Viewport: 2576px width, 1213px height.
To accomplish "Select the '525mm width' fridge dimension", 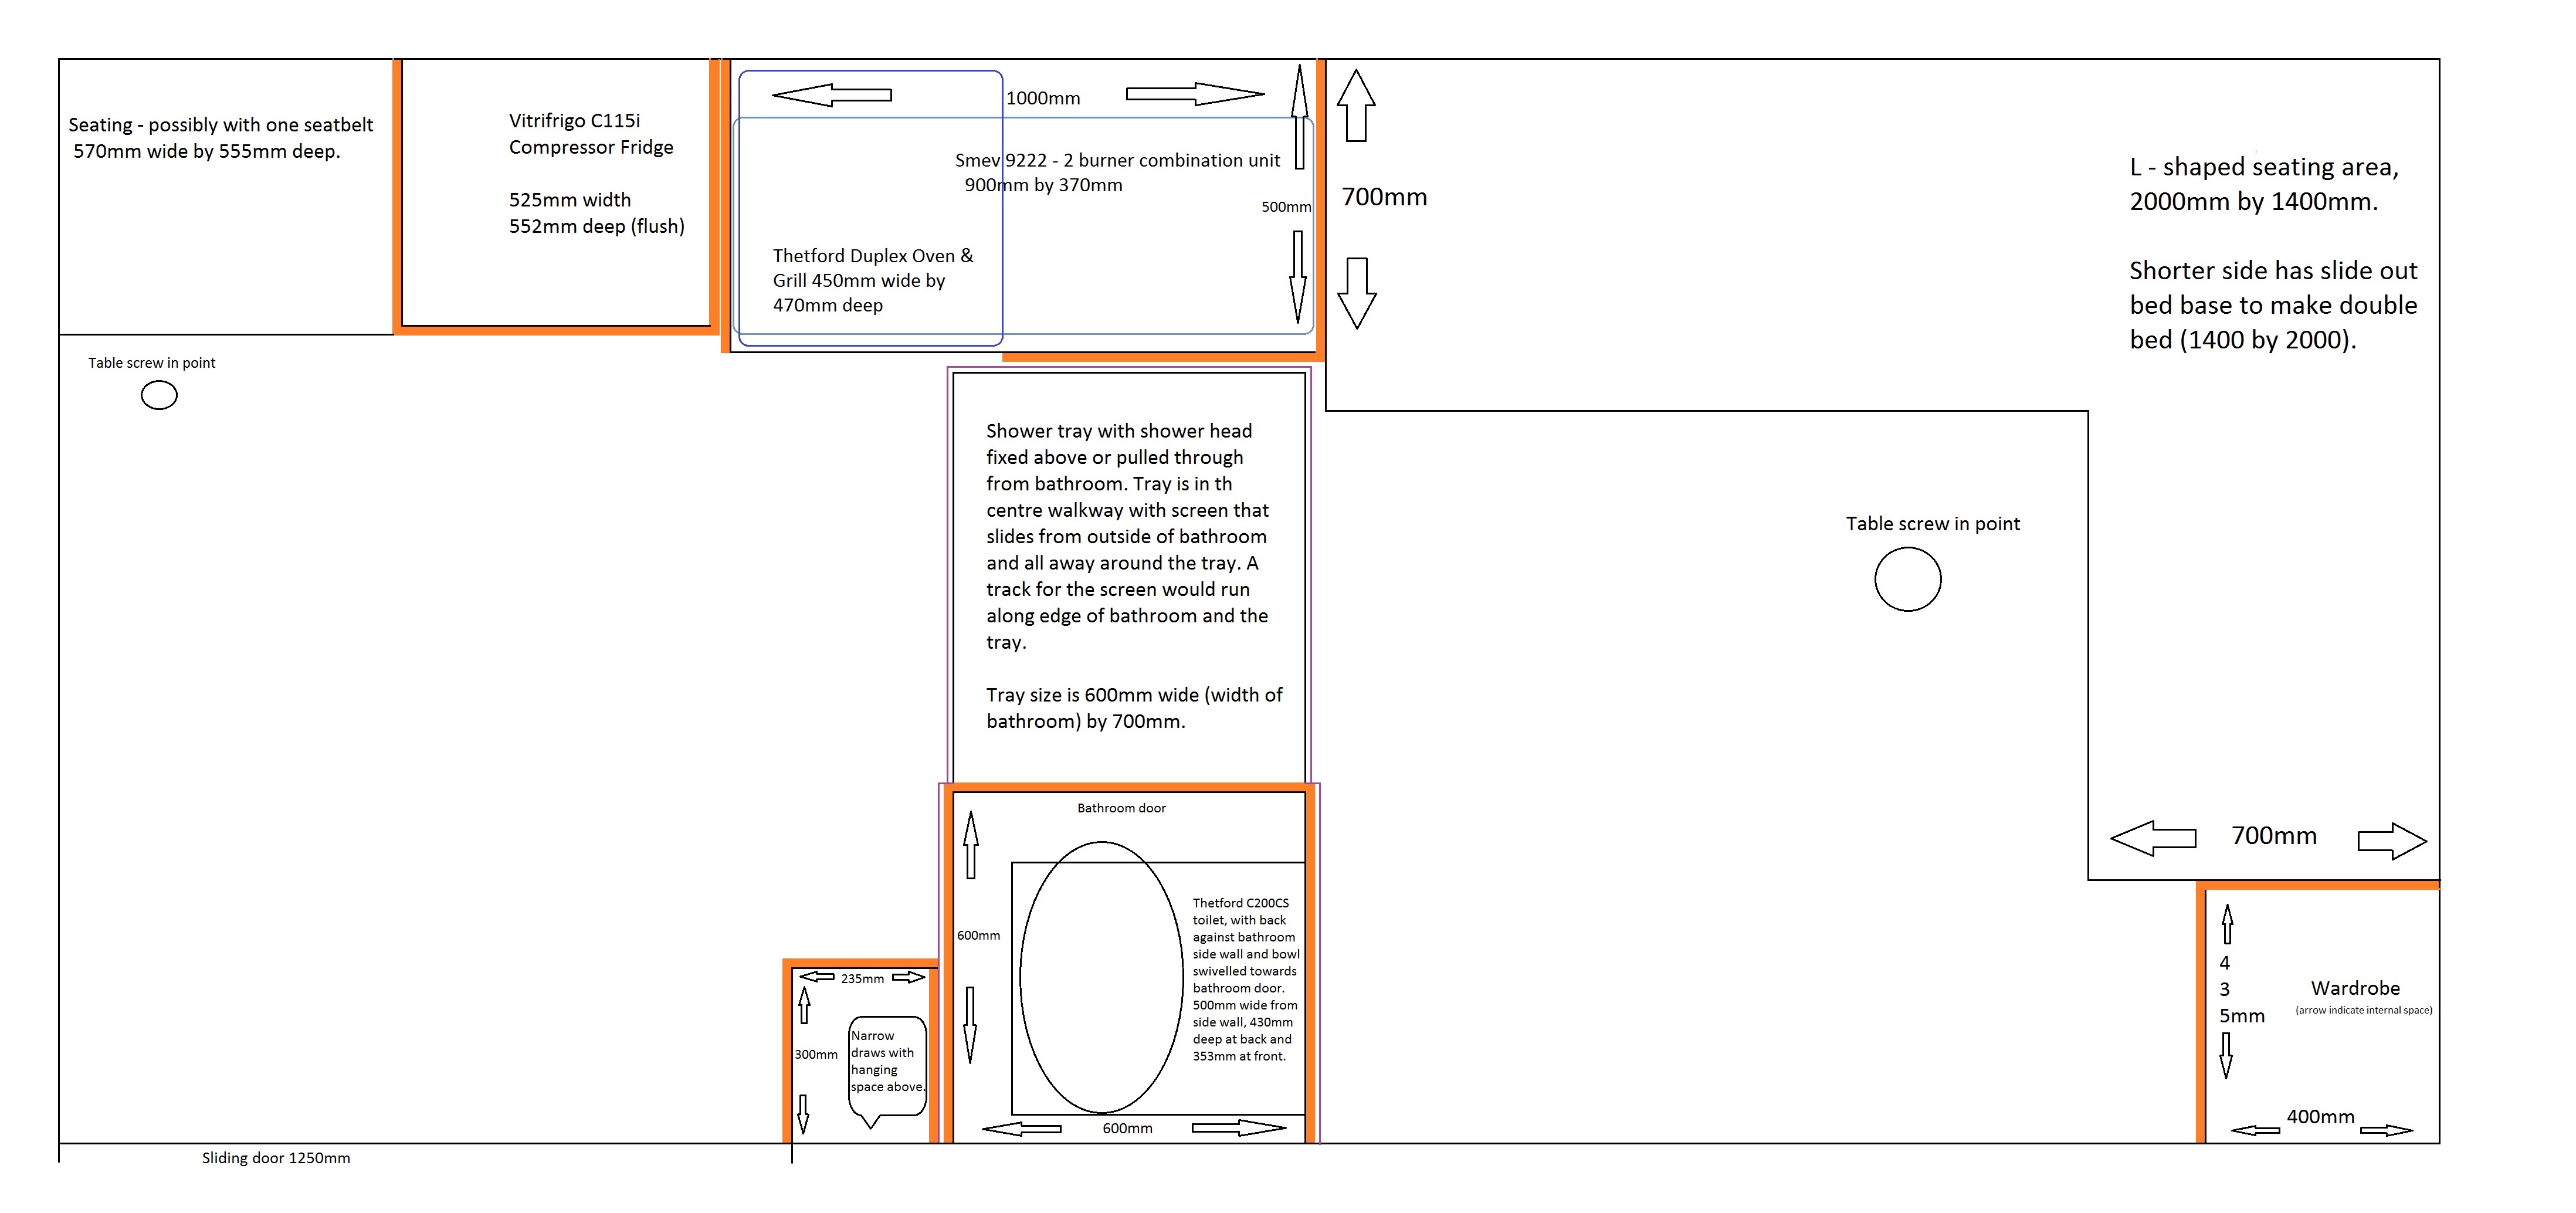I will pyautogui.click(x=570, y=200).
